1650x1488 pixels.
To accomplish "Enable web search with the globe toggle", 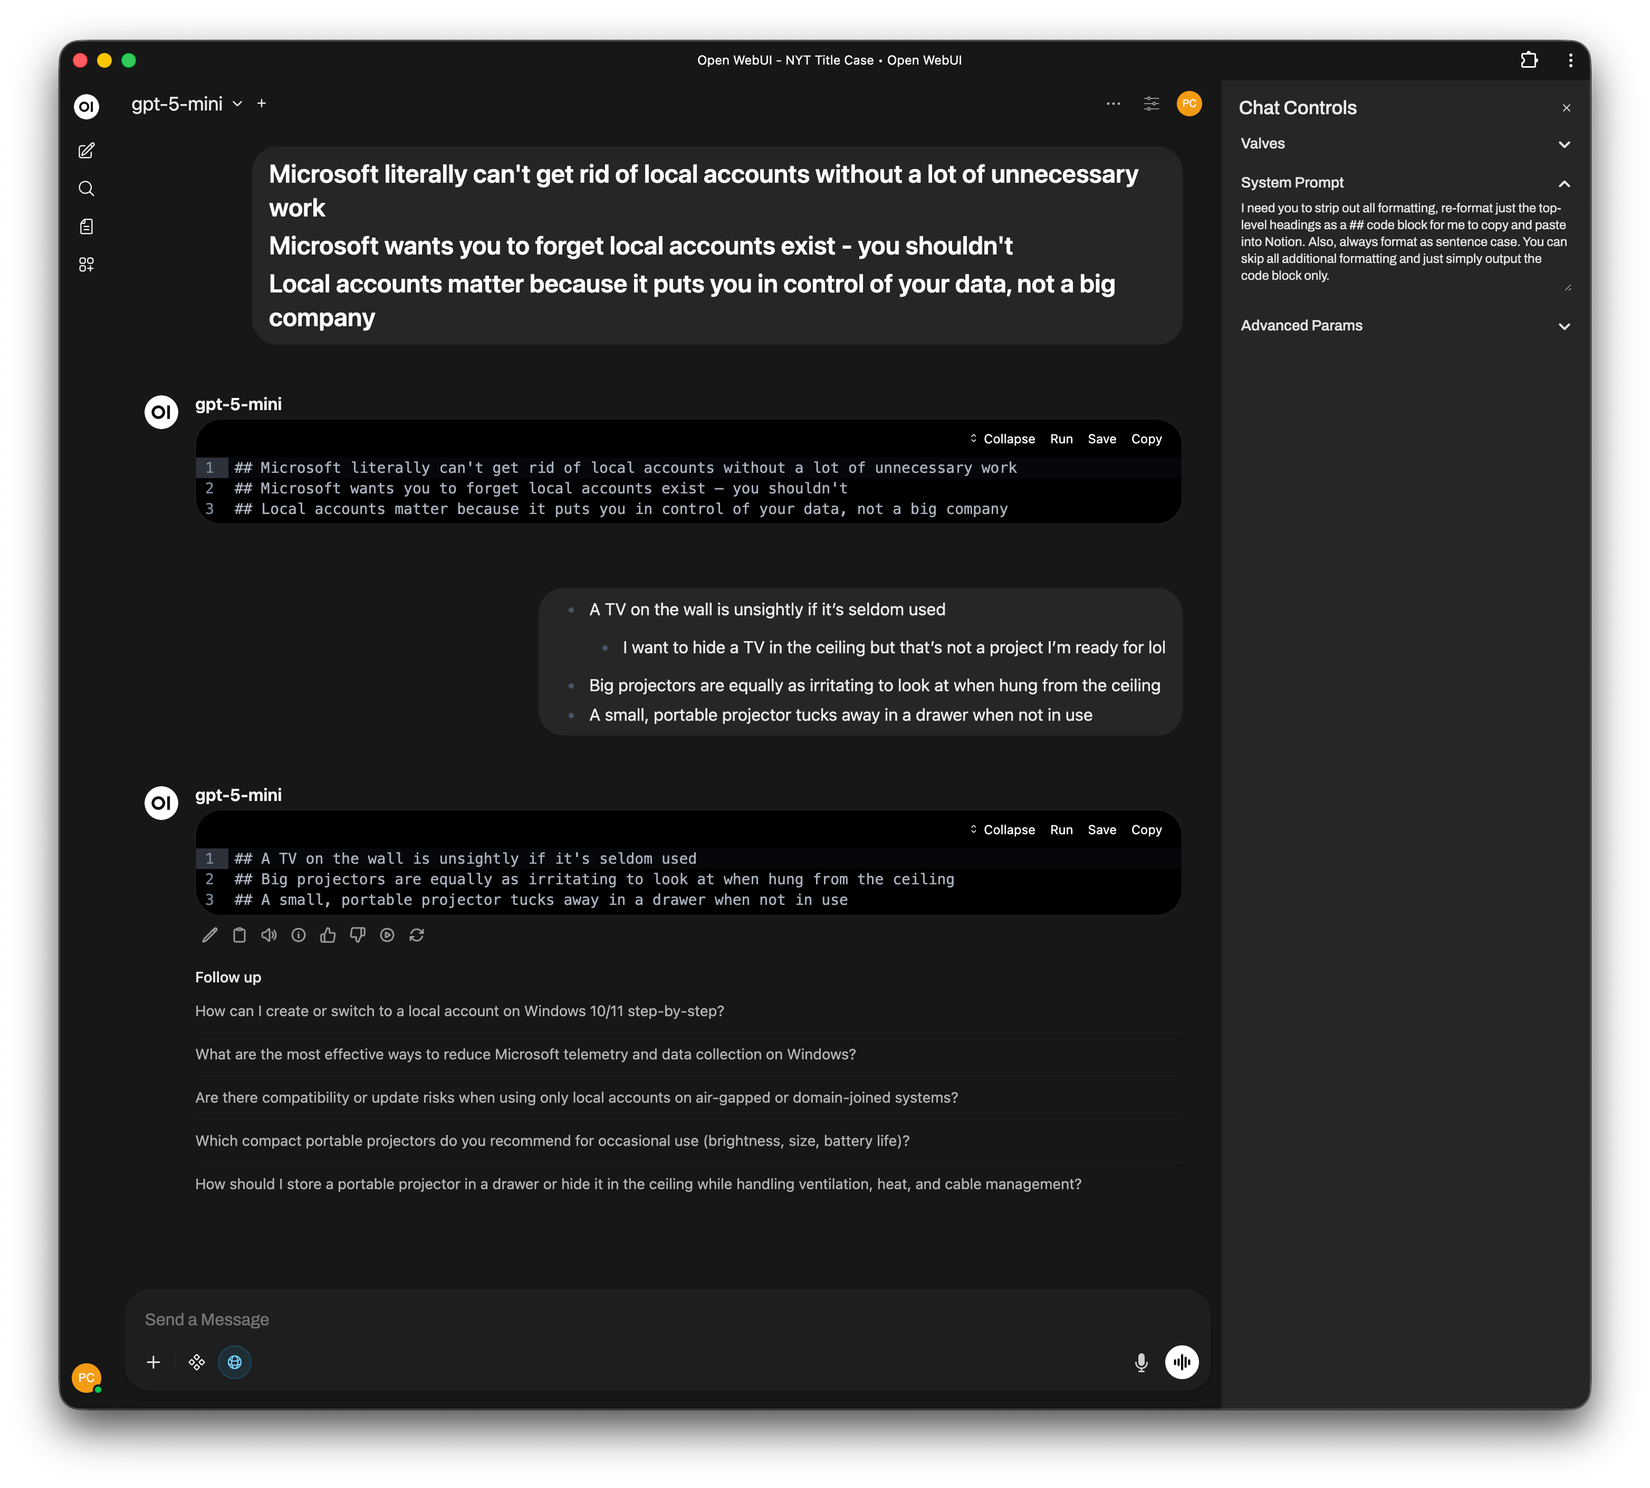I will pos(234,1362).
